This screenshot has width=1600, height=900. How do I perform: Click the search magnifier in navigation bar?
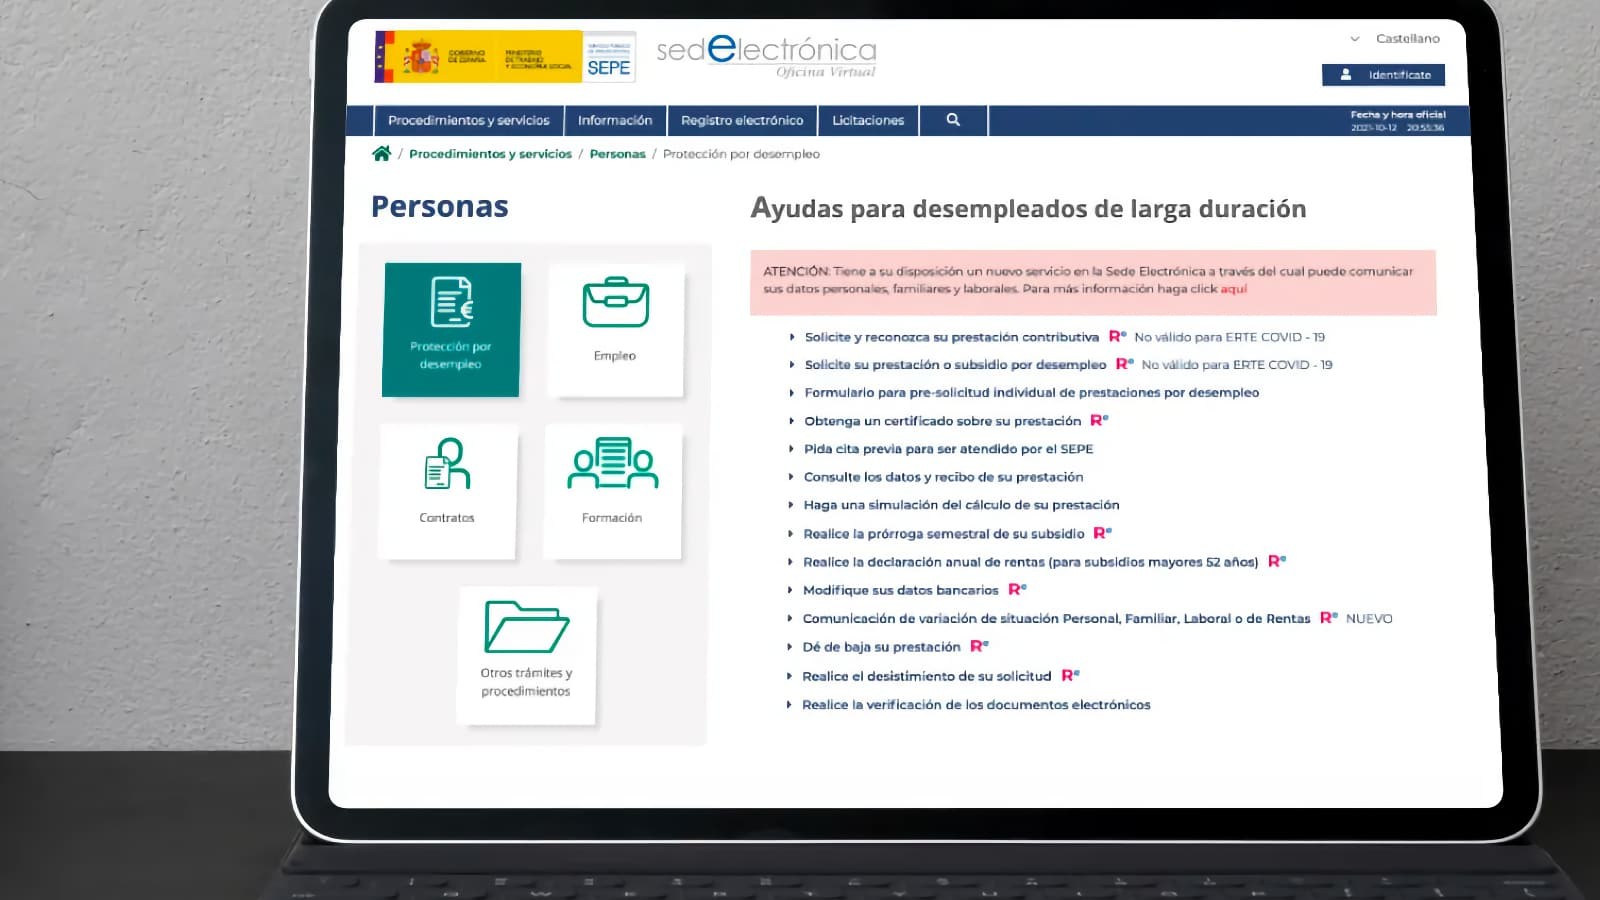953,120
